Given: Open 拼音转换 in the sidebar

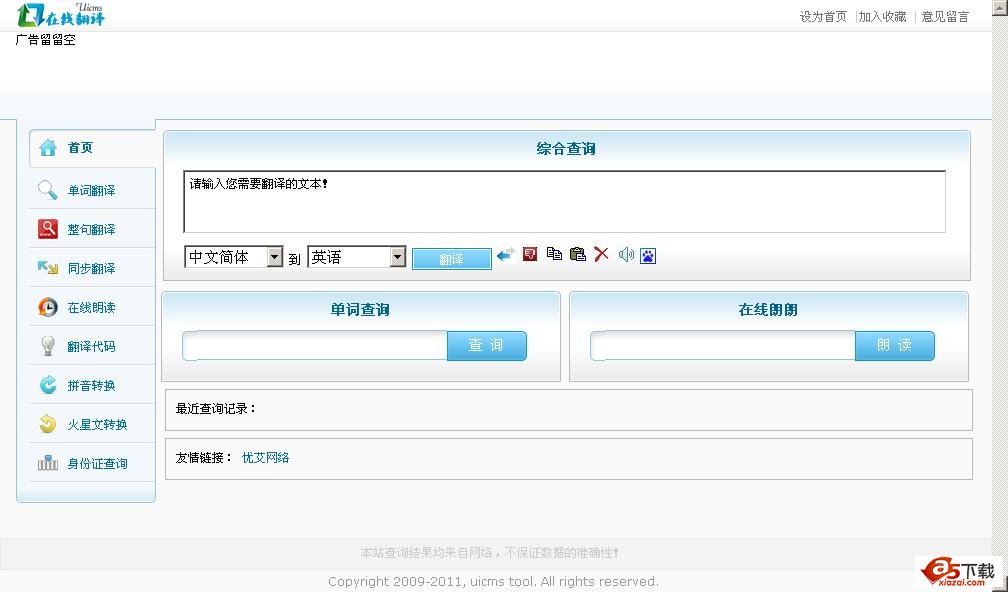Looking at the screenshot, I should 93,385.
